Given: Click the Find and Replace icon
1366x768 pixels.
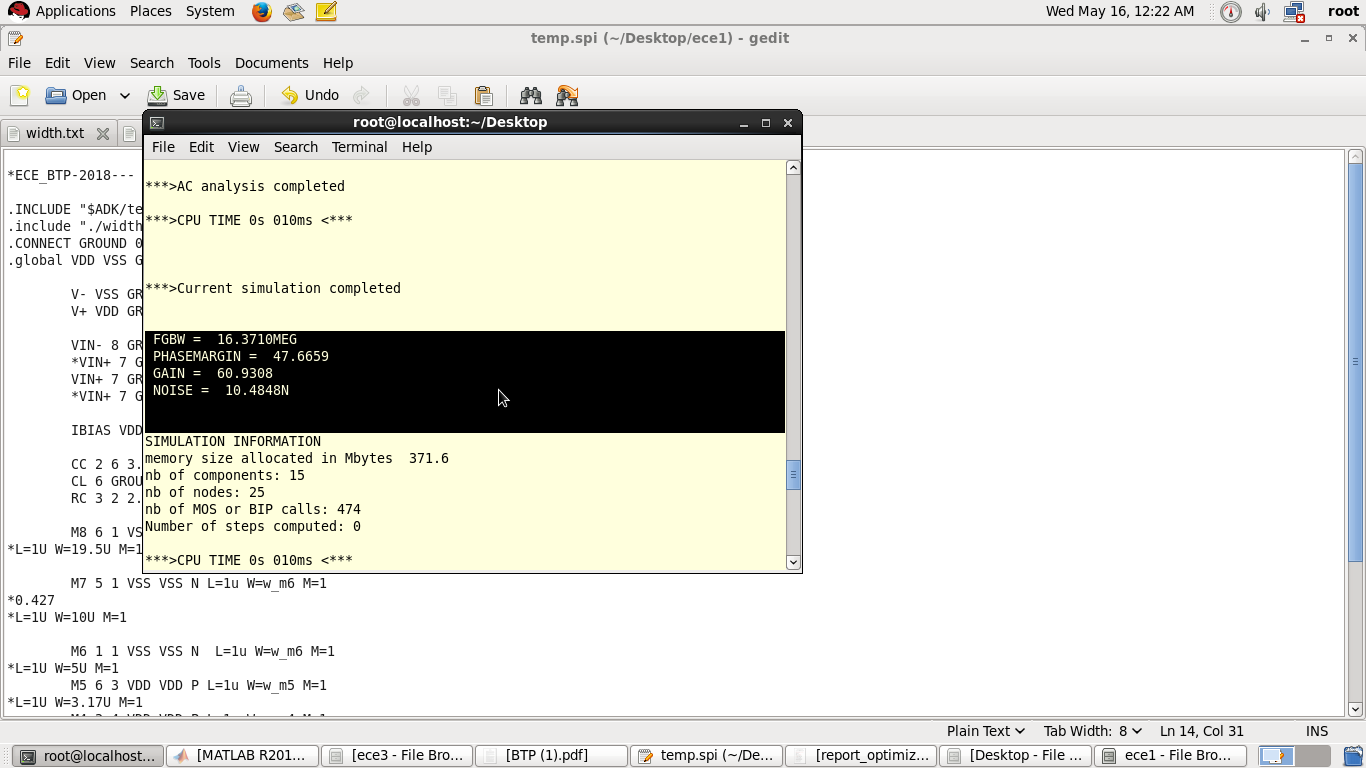Looking at the screenshot, I should pyautogui.click(x=567, y=95).
